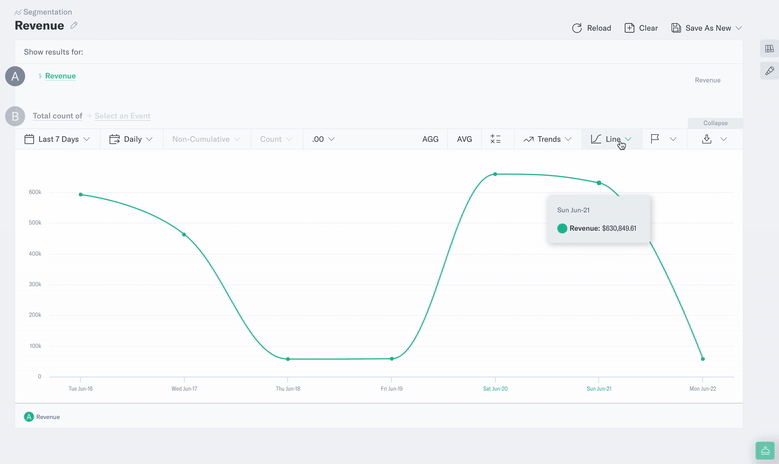Click the Clear button

(x=641, y=28)
